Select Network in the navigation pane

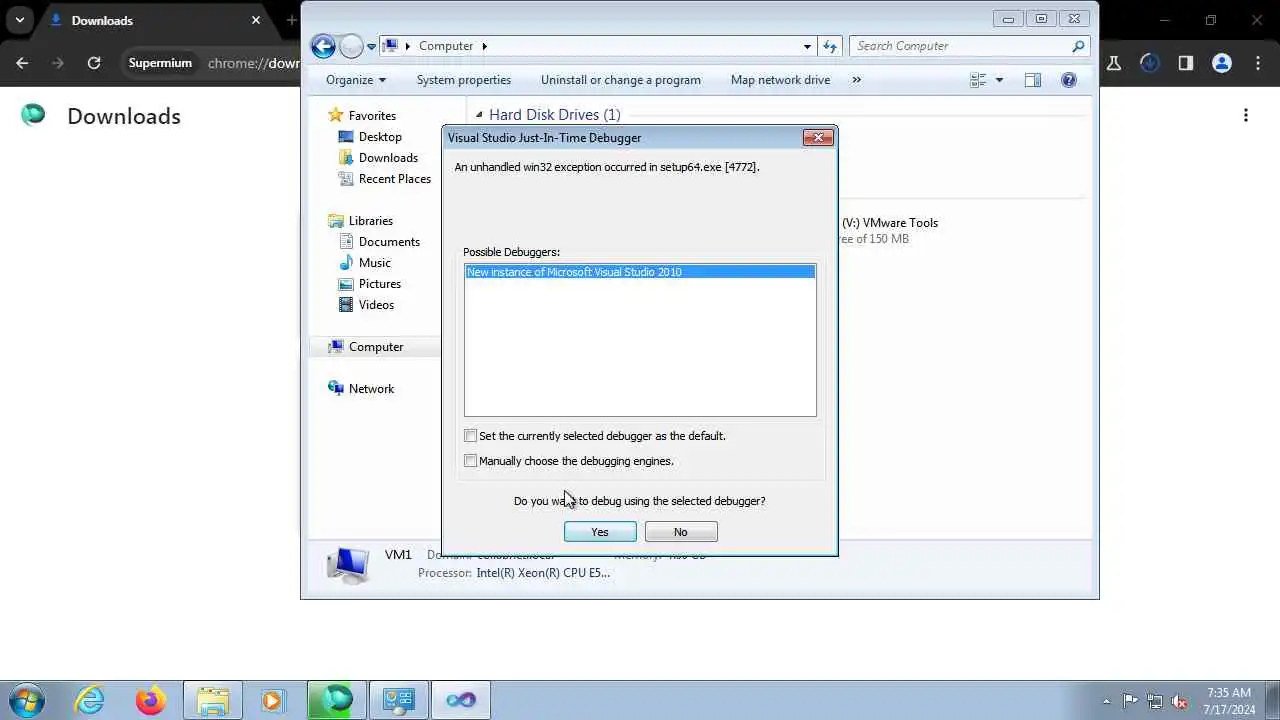371,389
